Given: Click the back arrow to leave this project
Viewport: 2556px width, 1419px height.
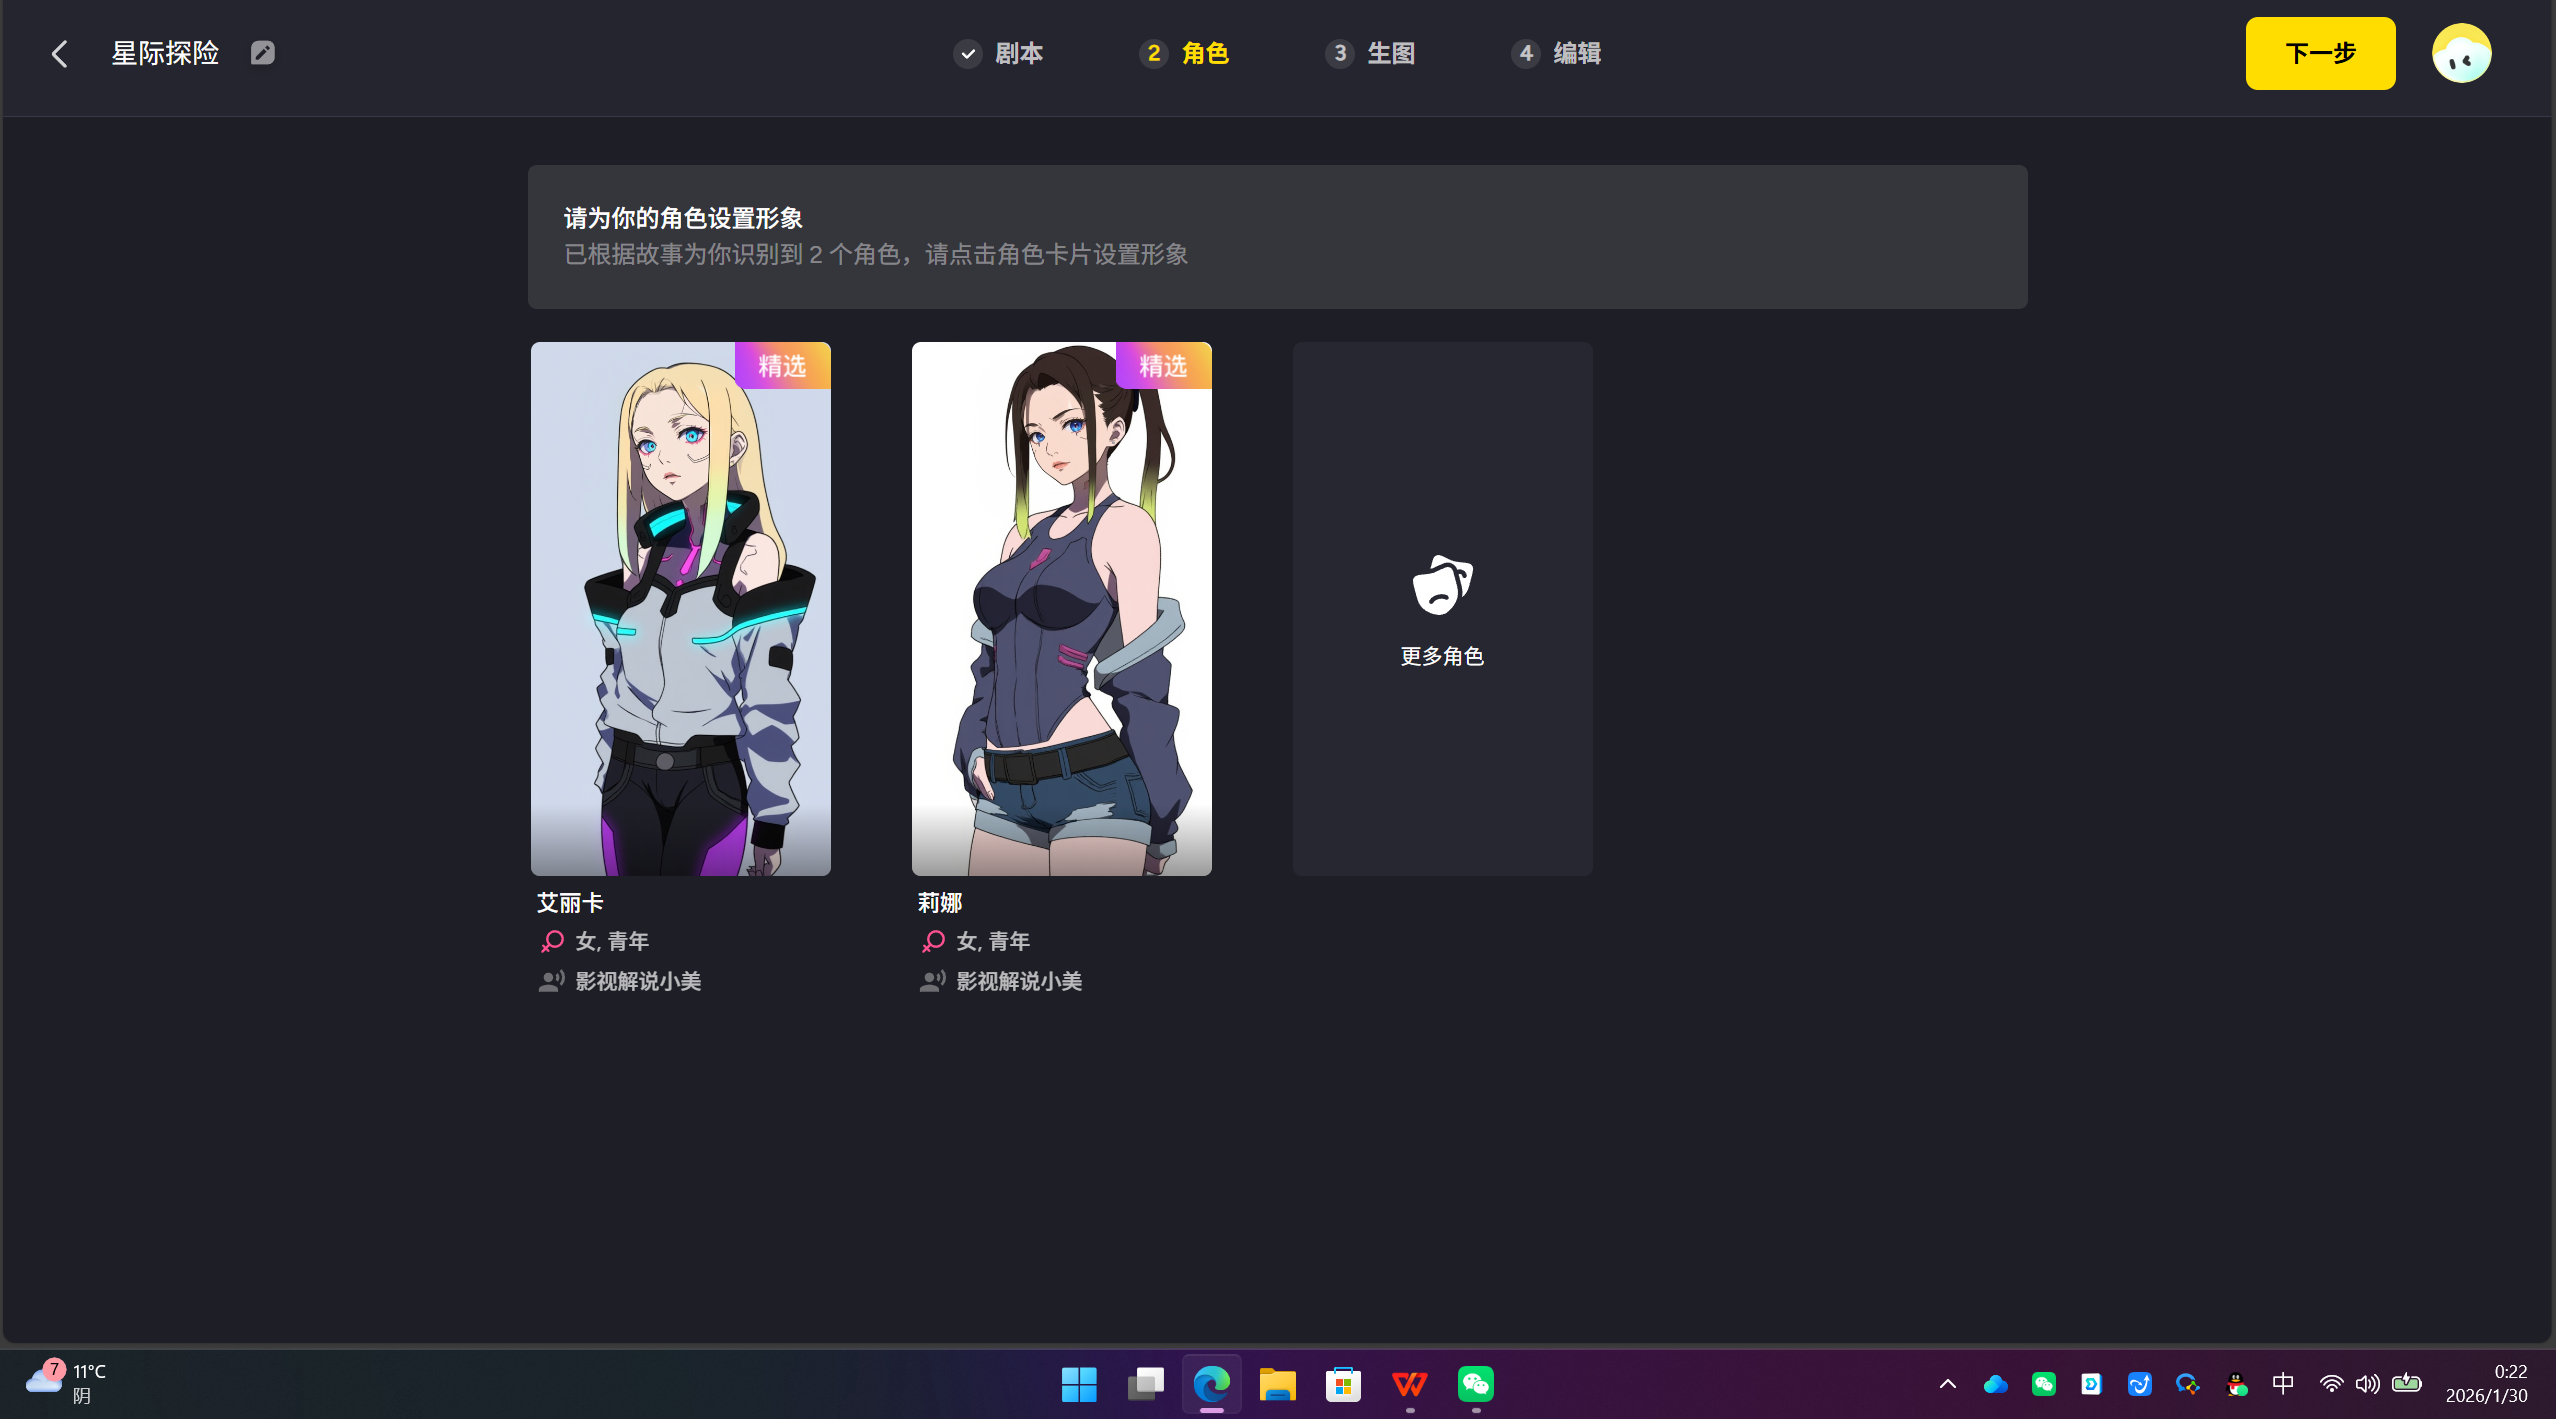Looking at the screenshot, I should tap(59, 53).
